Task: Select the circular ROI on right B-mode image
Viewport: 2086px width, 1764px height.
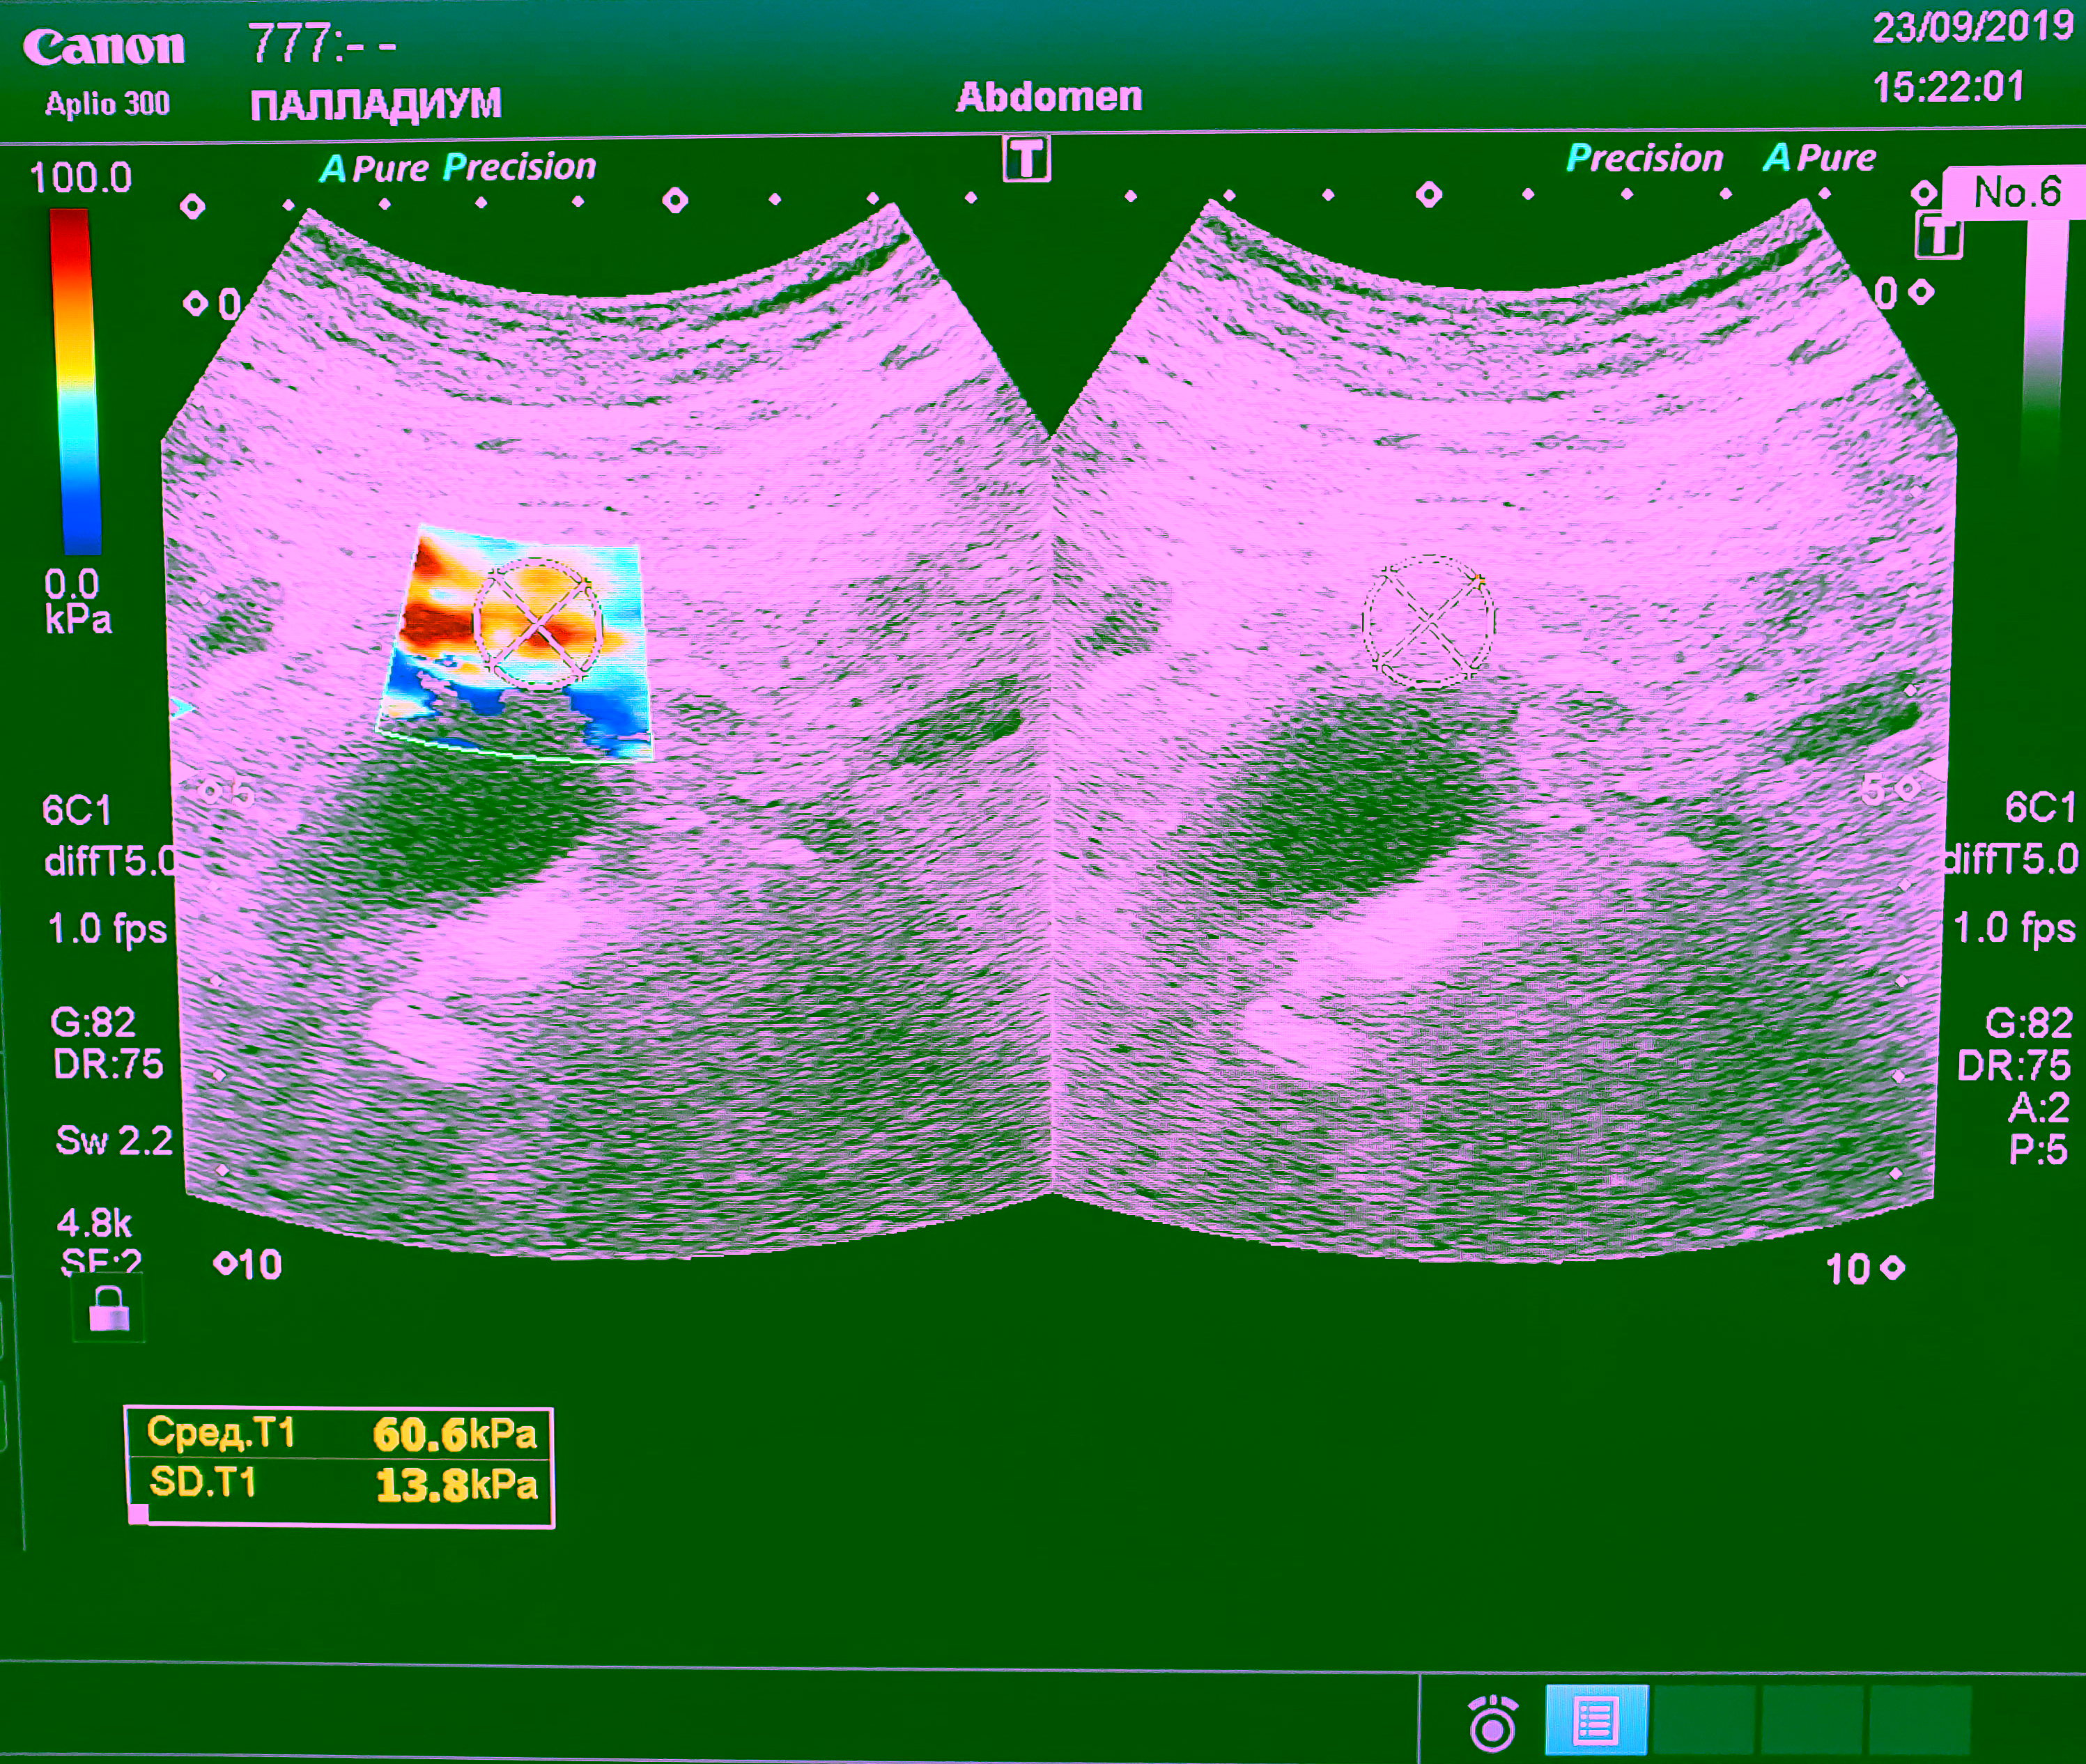Action: pos(1428,621)
